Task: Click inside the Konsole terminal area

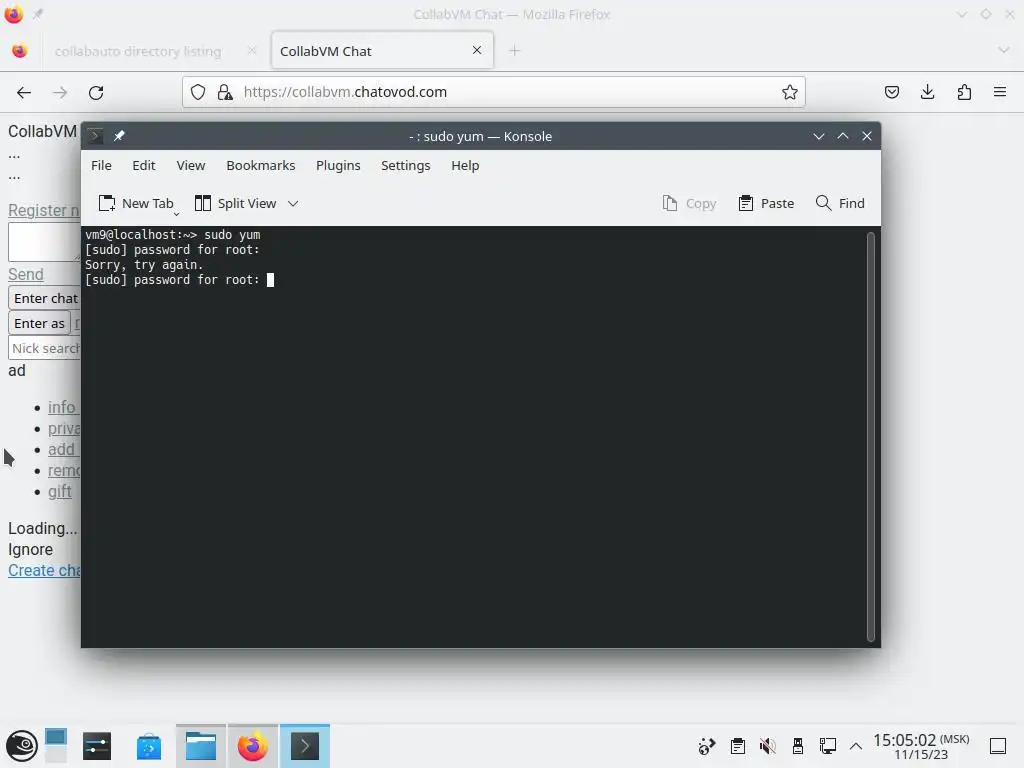Action: pyautogui.click(x=475, y=436)
